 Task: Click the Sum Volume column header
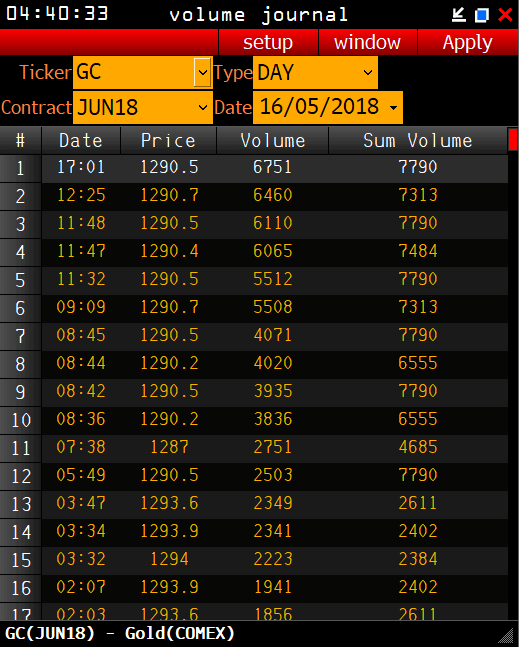[418, 141]
